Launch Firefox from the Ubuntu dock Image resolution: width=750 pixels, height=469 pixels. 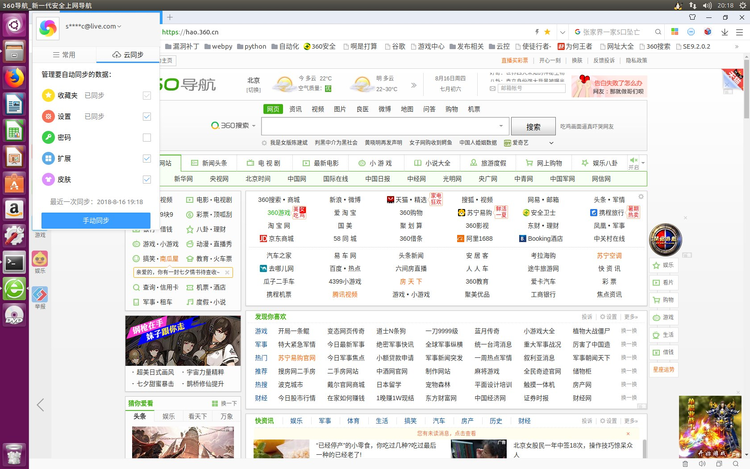pyautogui.click(x=14, y=77)
